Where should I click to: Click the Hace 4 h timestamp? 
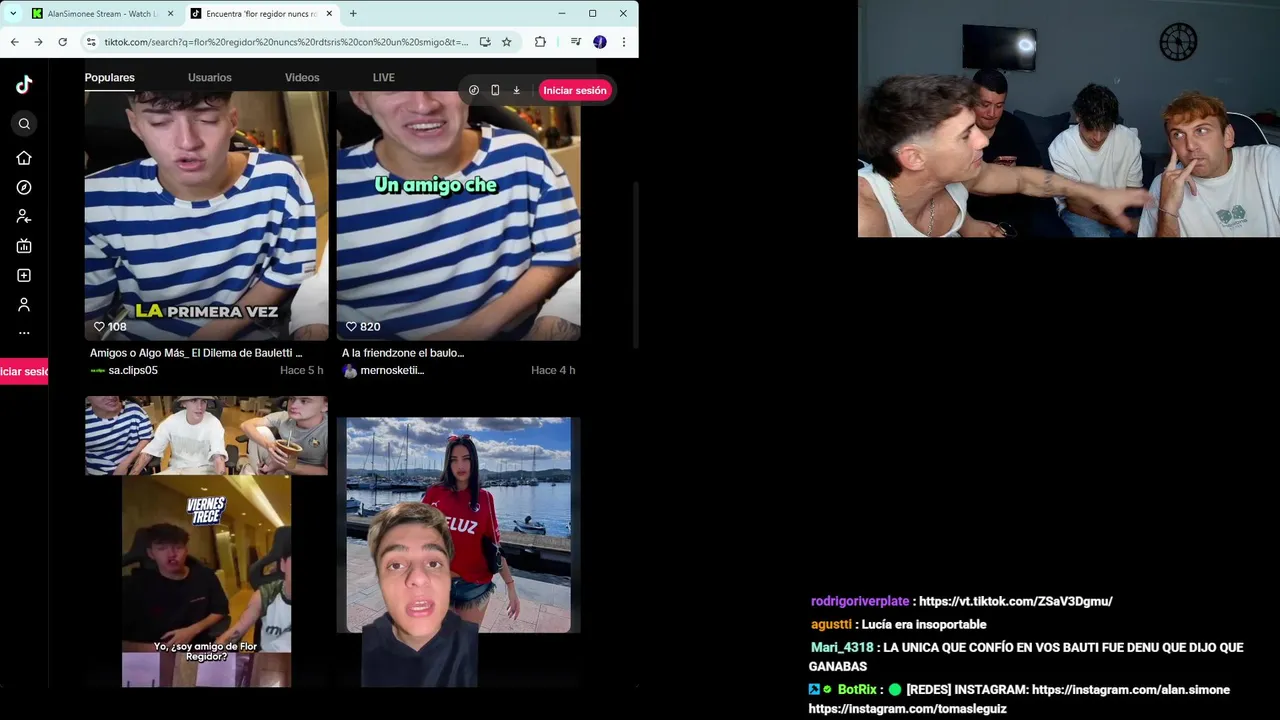553,371
